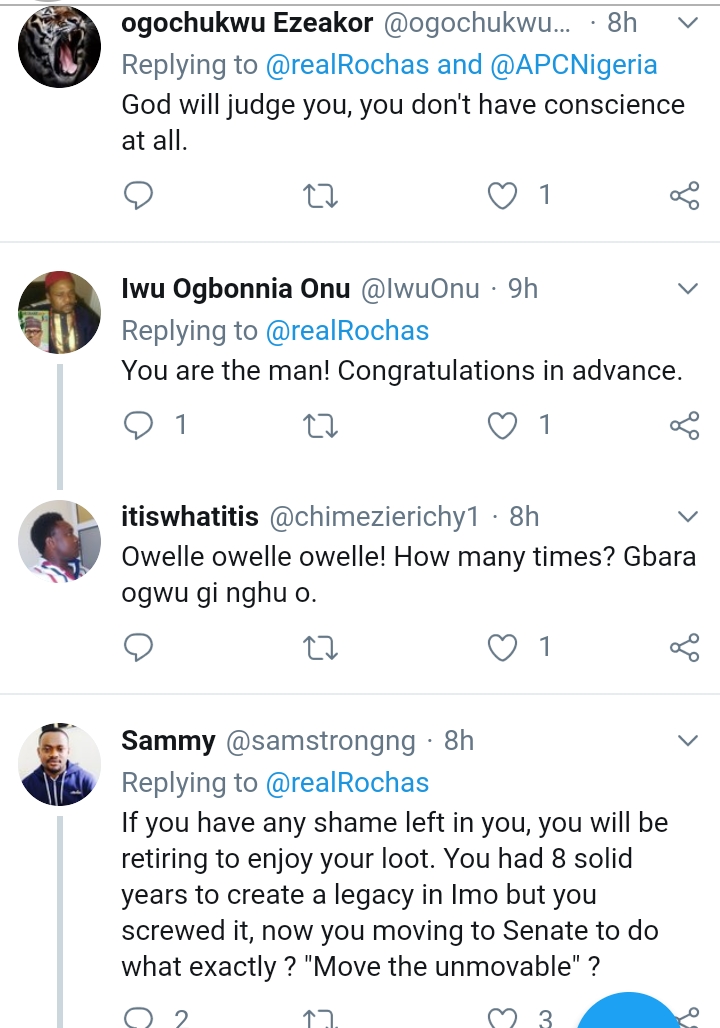Share the itiswhatitis tweet
The image size is (720, 1028).
click(x=684, y=648)
